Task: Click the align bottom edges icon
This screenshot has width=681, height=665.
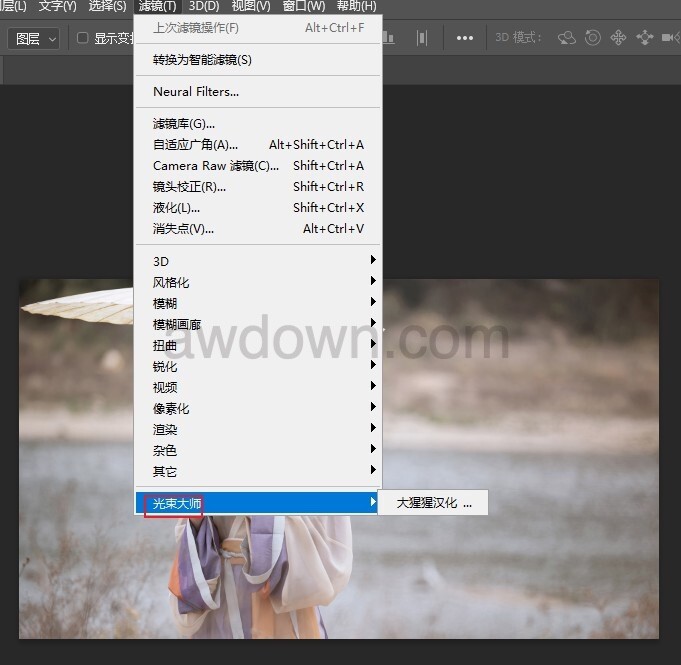Action: click(388, 38)
